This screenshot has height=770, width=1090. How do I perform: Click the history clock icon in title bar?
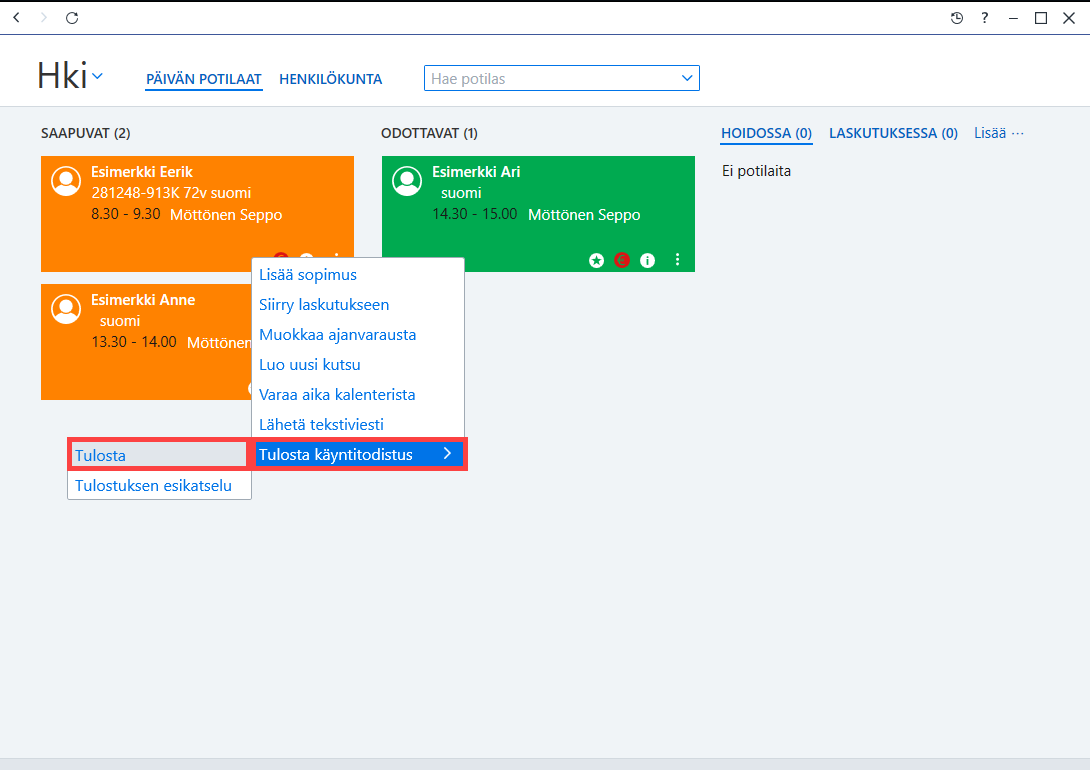957,18
